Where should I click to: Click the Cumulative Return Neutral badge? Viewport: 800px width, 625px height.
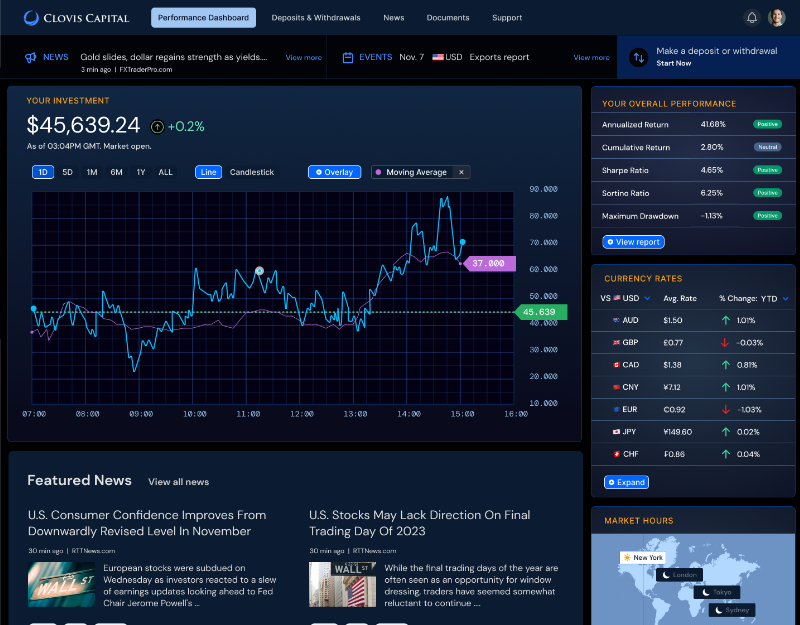767,147
